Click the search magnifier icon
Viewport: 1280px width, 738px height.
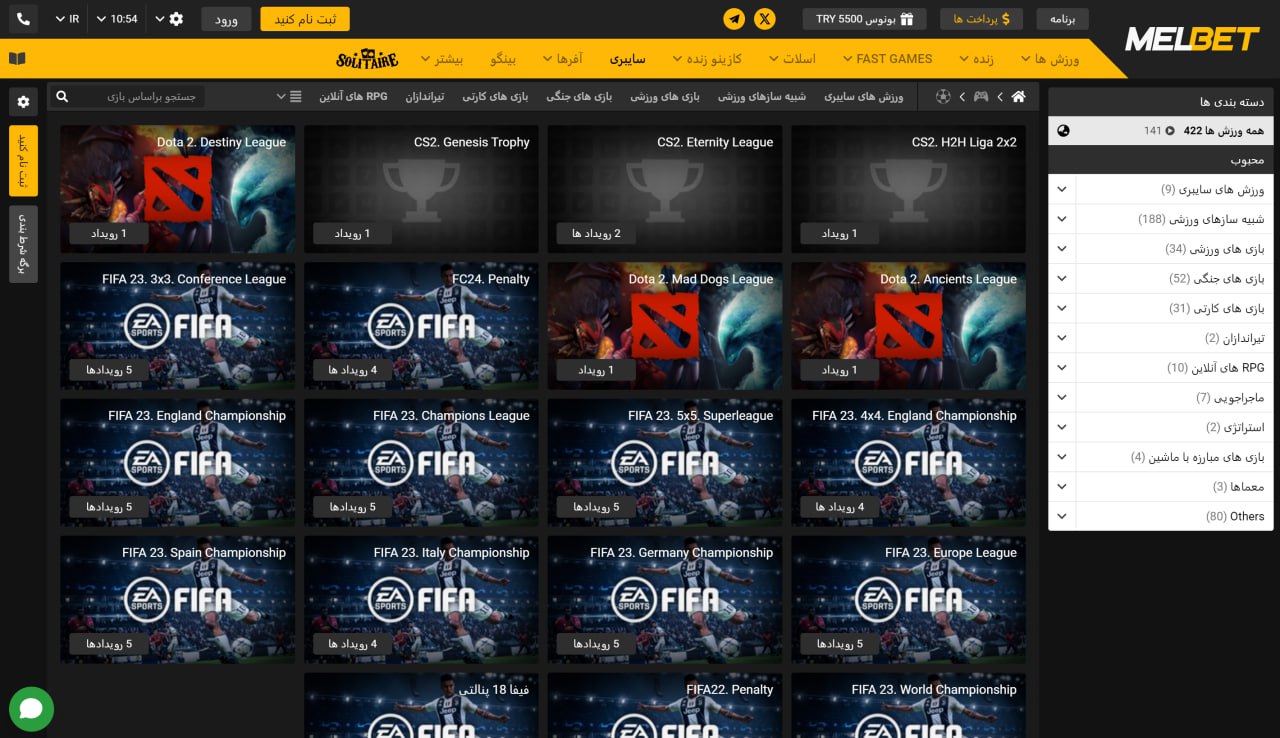tap(63, 97)
